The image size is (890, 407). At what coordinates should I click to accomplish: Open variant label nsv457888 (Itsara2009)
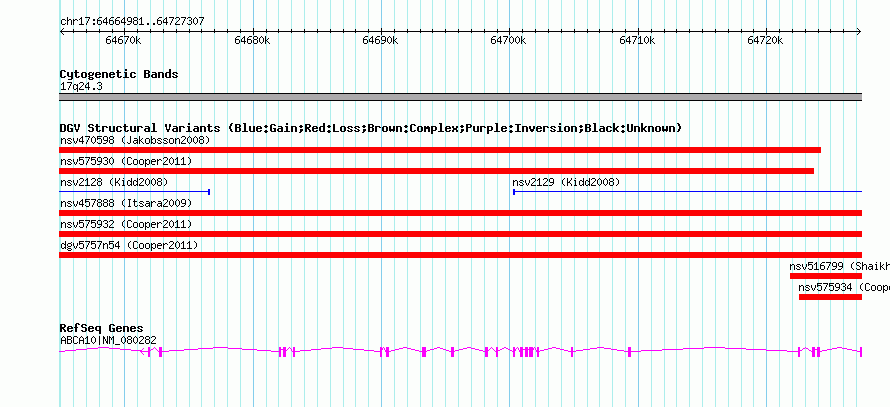pyautogui.click(x=126, y=203)
